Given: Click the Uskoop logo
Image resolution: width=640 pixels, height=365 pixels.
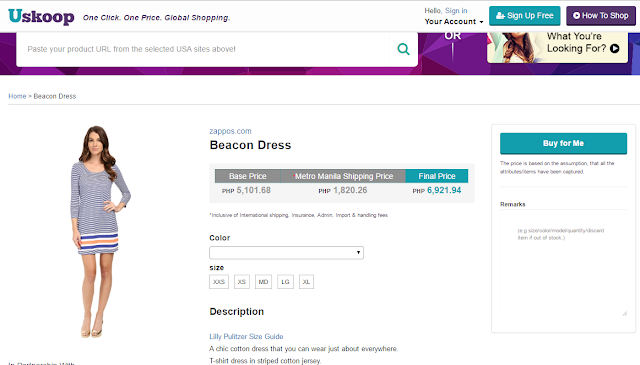Looking at the screenshot, I should (x=41, y=17).
